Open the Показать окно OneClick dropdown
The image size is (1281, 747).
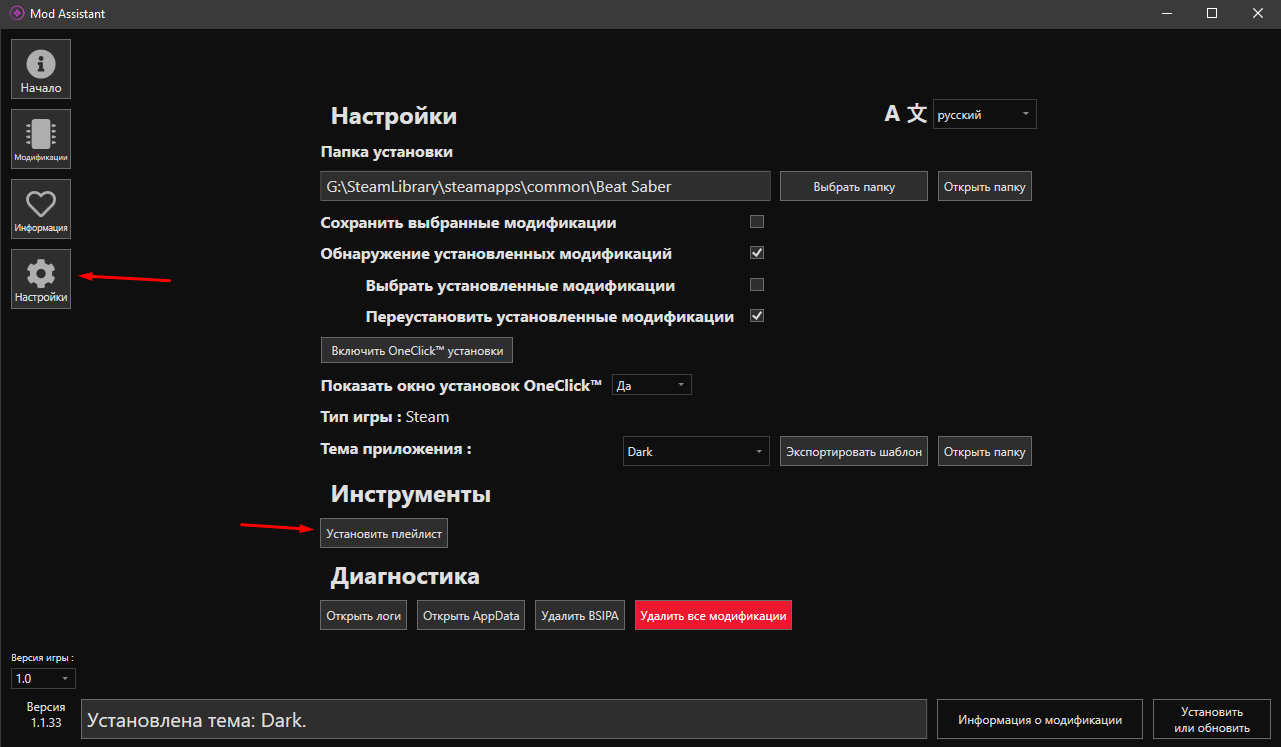(x=651, y=384)
